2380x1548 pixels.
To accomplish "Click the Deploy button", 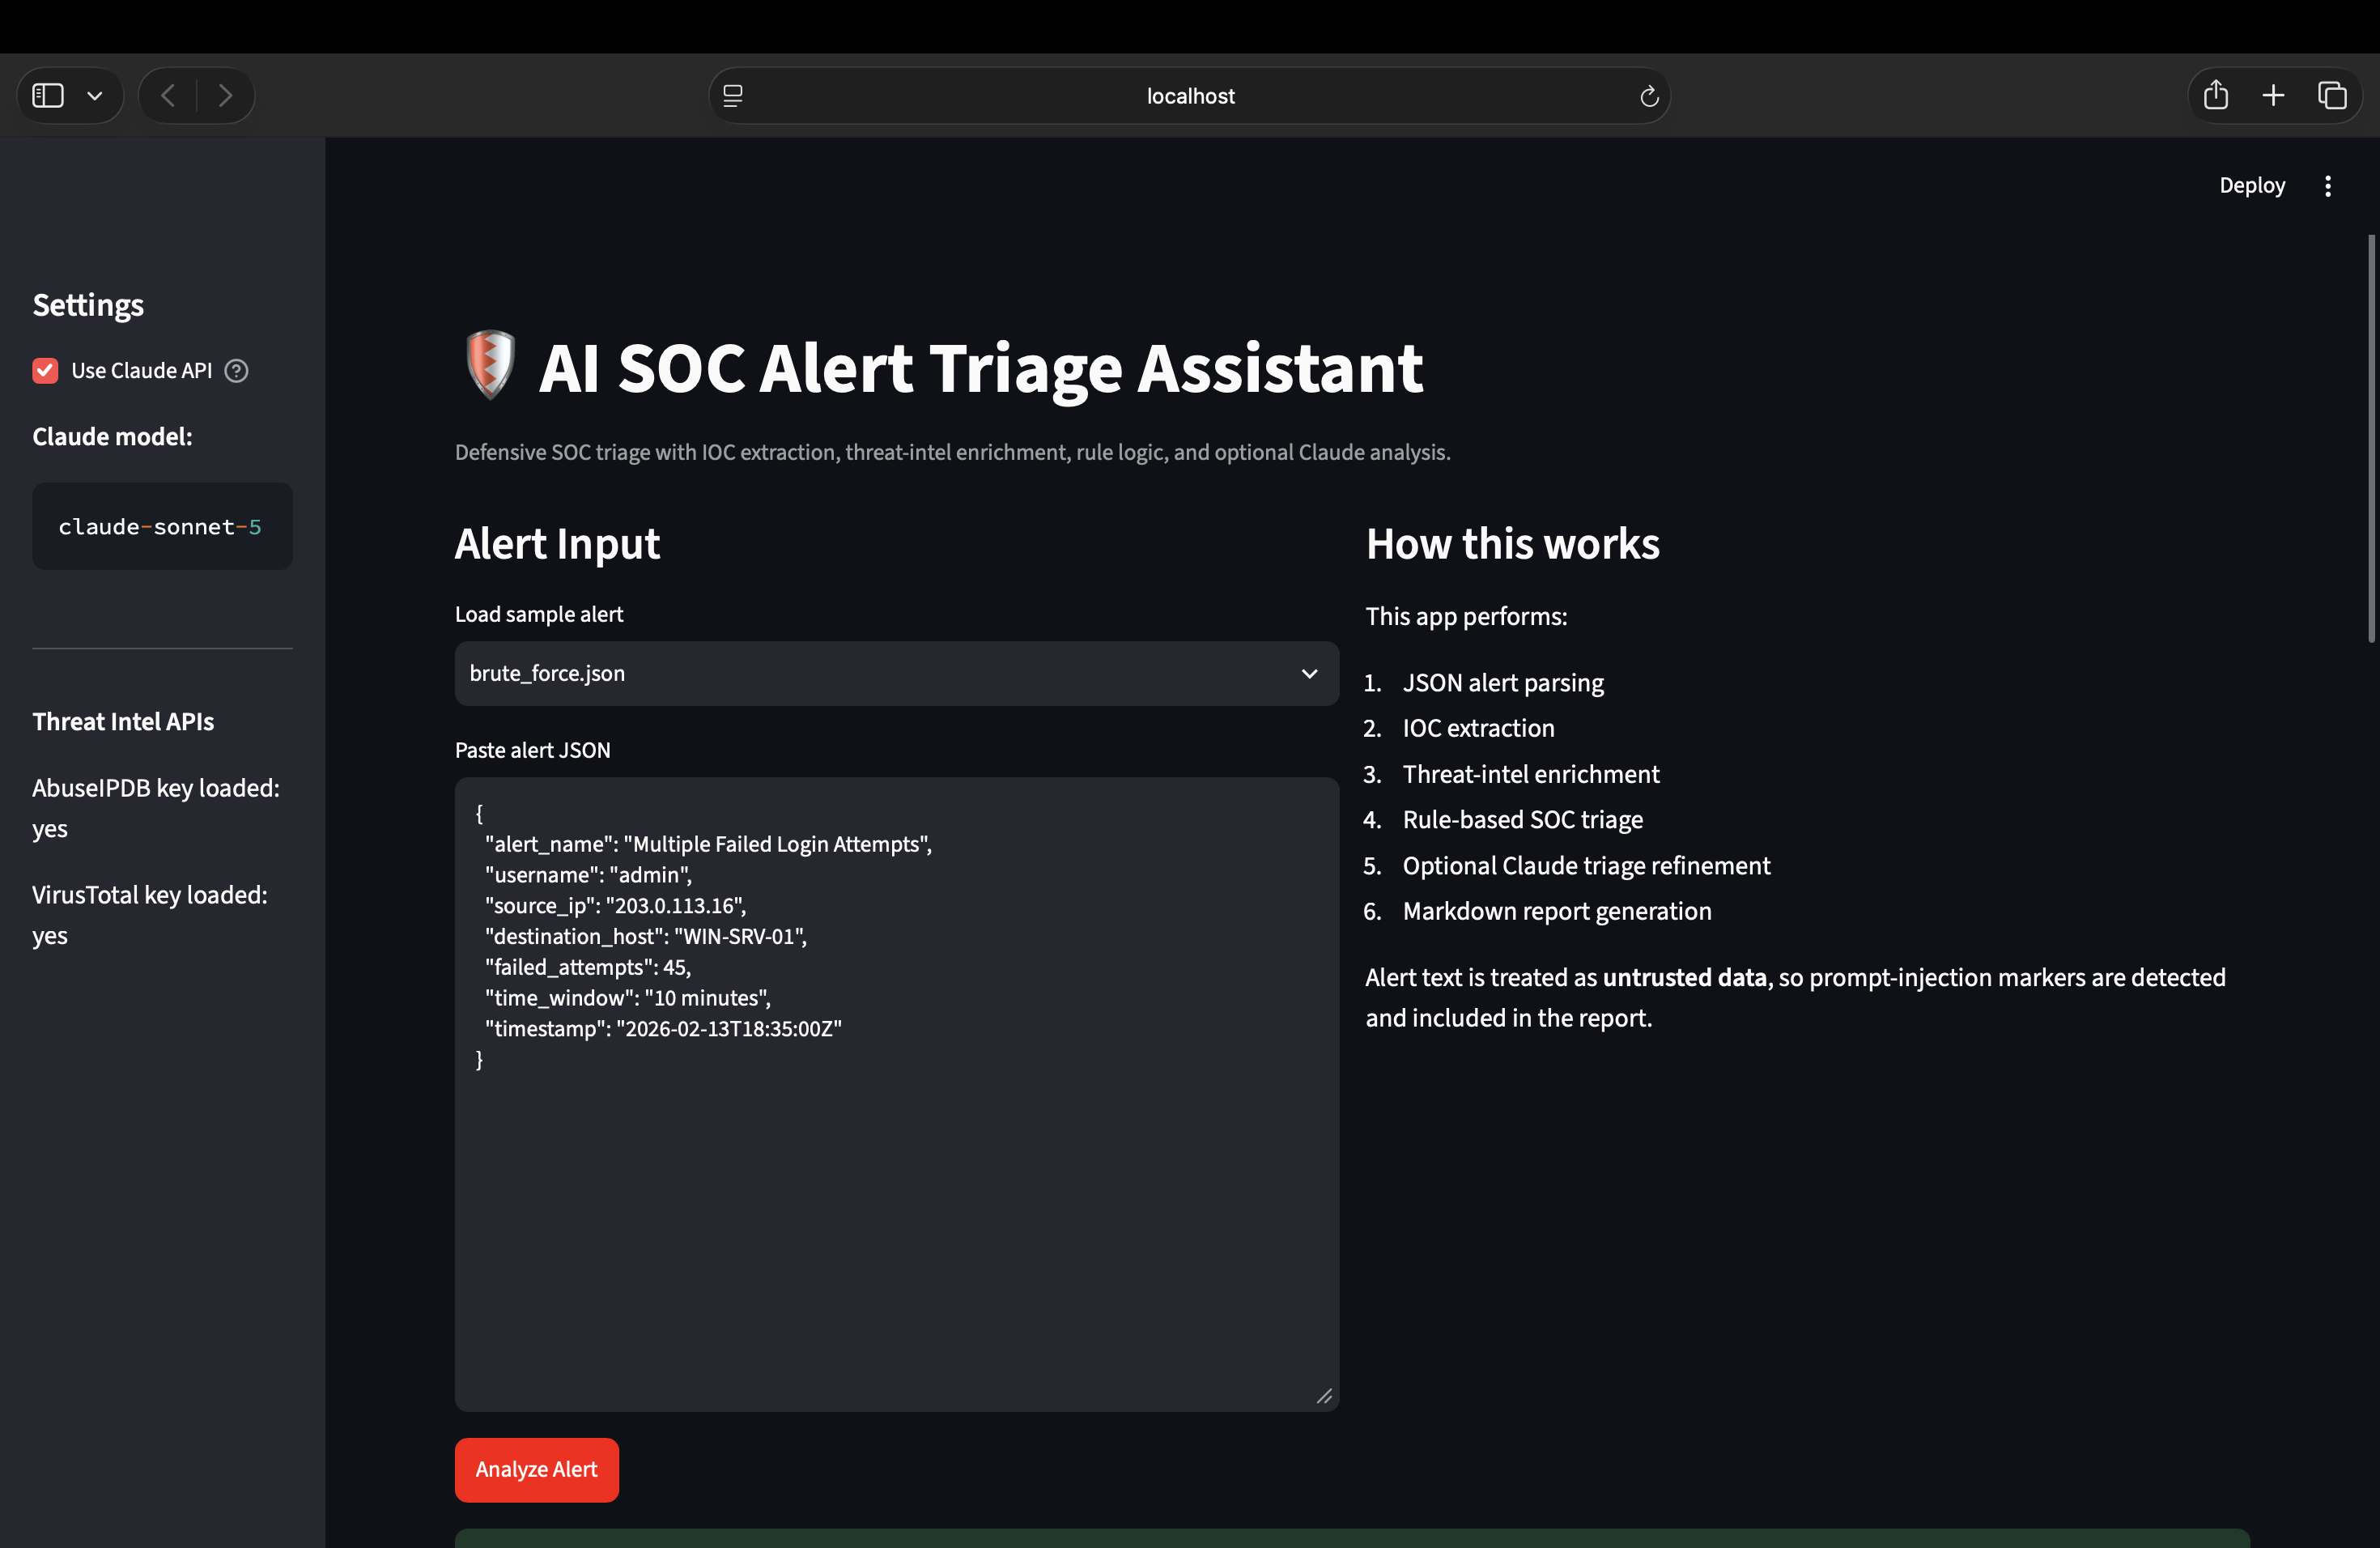I will [x=2252, y=186].
